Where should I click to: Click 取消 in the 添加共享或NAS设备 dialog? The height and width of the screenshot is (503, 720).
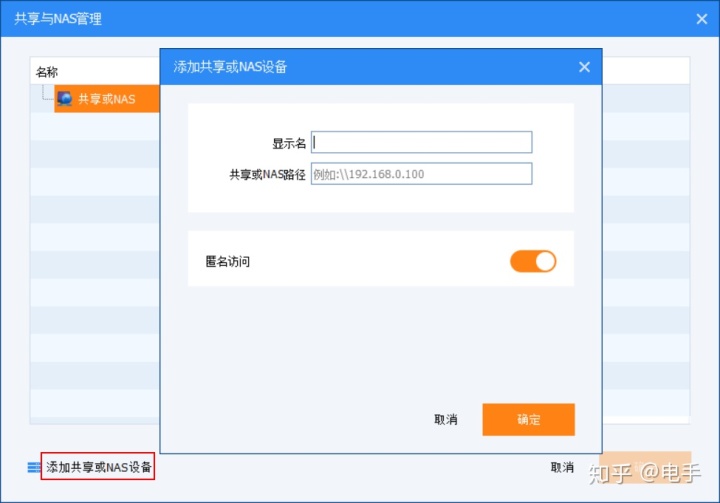tap(446, 420)
